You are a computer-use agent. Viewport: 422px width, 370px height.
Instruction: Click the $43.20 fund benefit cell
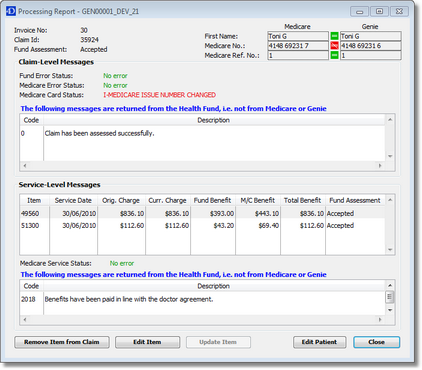point(213,226)
